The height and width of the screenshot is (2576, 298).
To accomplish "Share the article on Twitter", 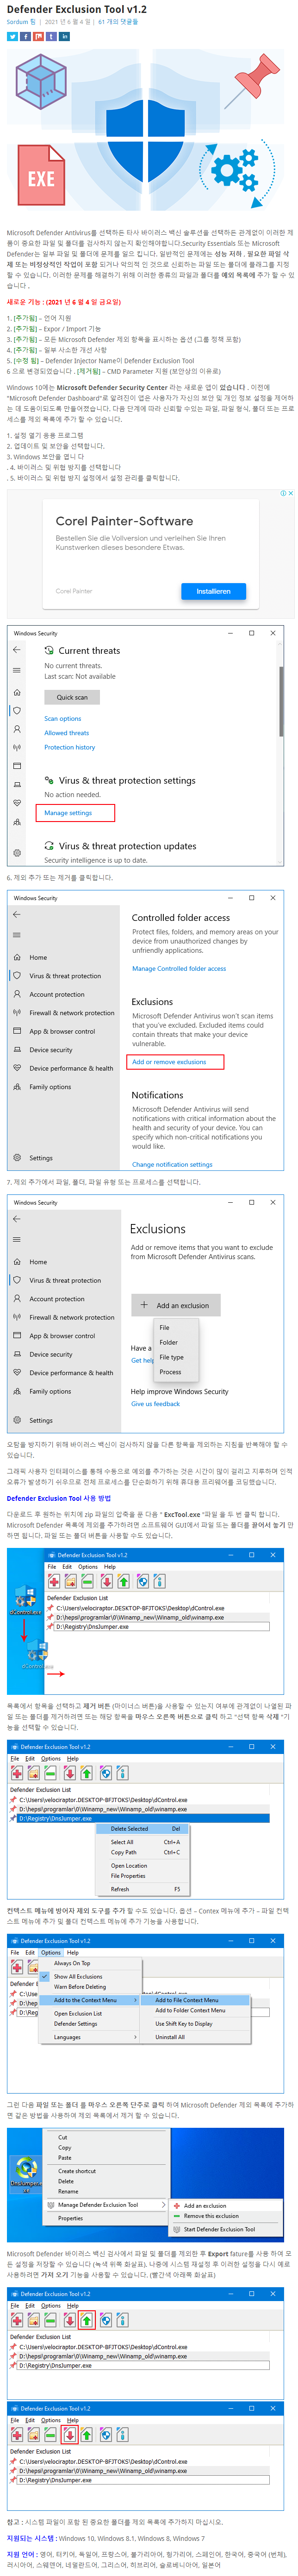I will (12, 36).
